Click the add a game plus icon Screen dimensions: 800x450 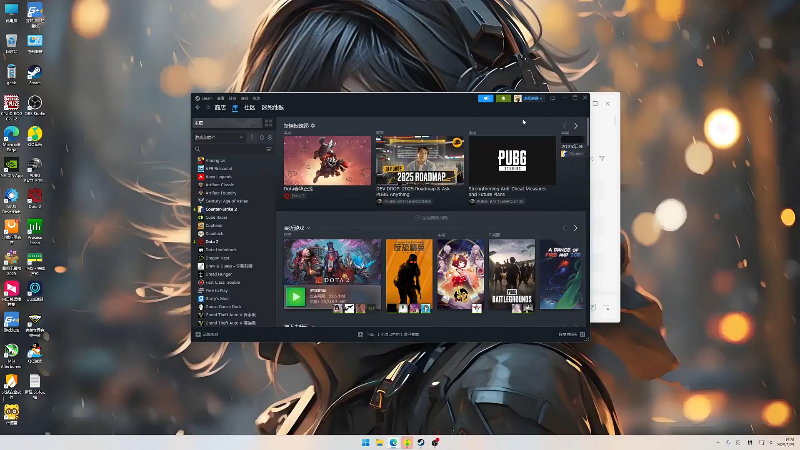(x=198, y=334)
